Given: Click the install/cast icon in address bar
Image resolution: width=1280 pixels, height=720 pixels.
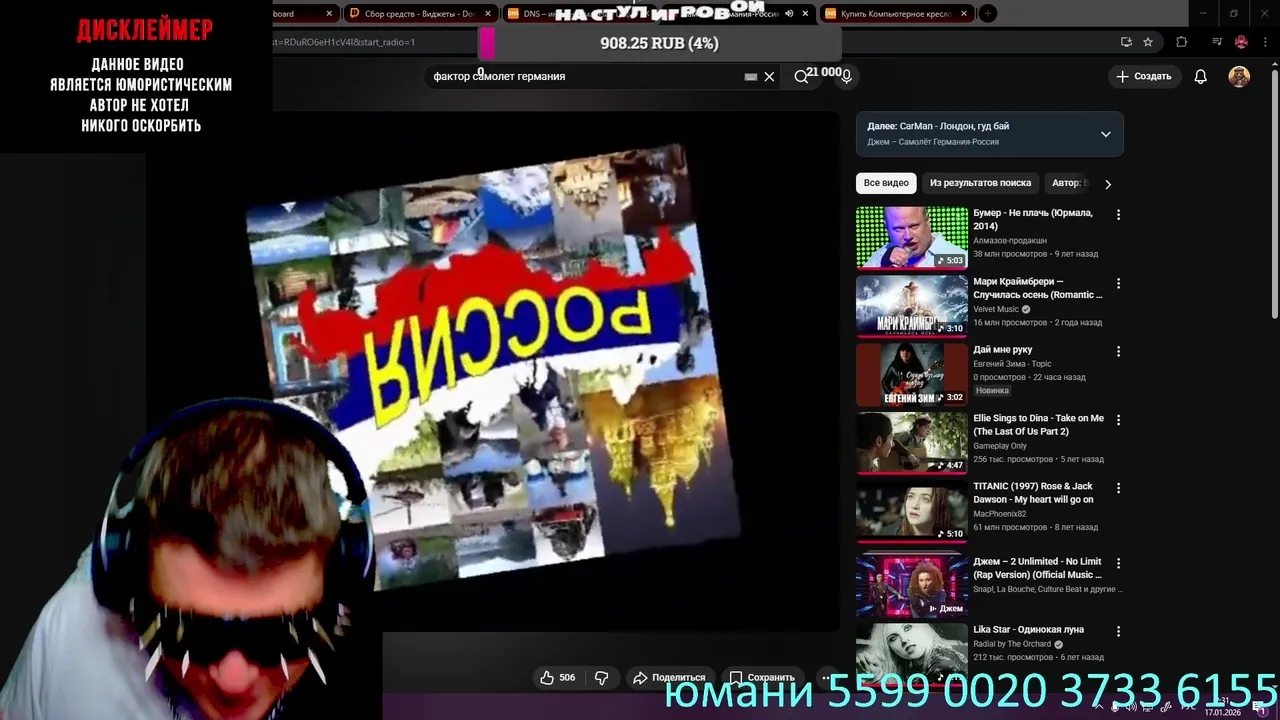Looking at the screenshot, I should [x=1126, y=42].
